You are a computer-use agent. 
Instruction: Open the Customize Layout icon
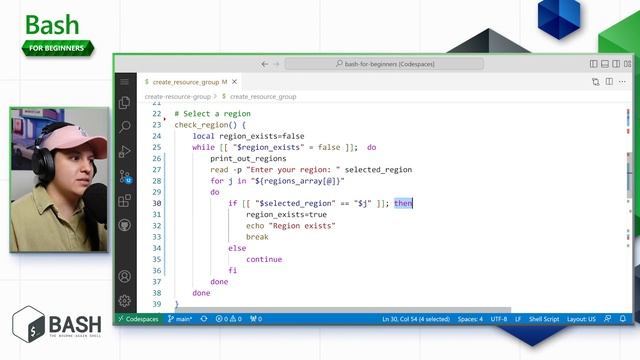point(627,64)
